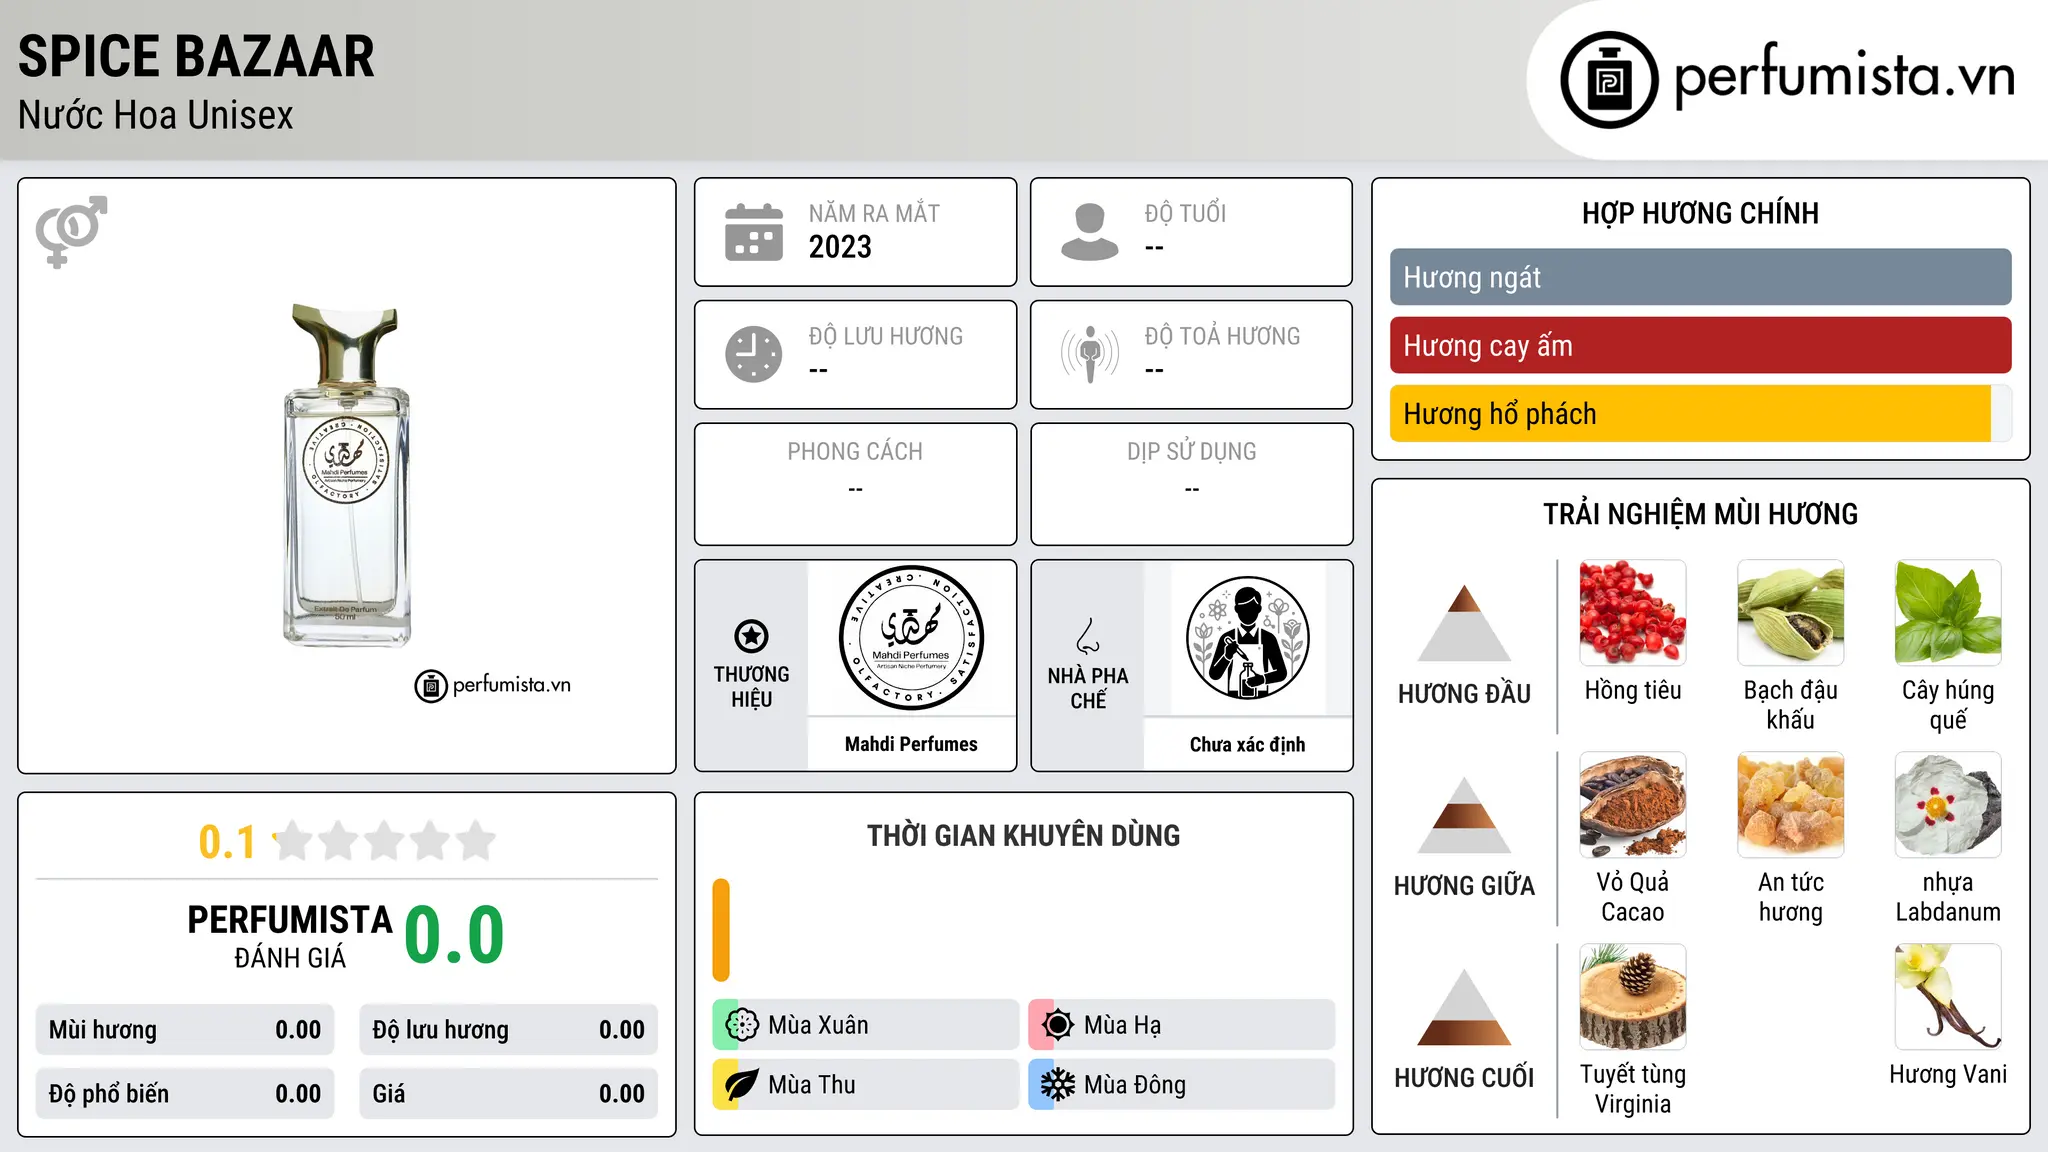The width and height of the screenshot is (2048, 1152).
Task: Click the Phong Cách card
Action: click(x=855, y=484)
